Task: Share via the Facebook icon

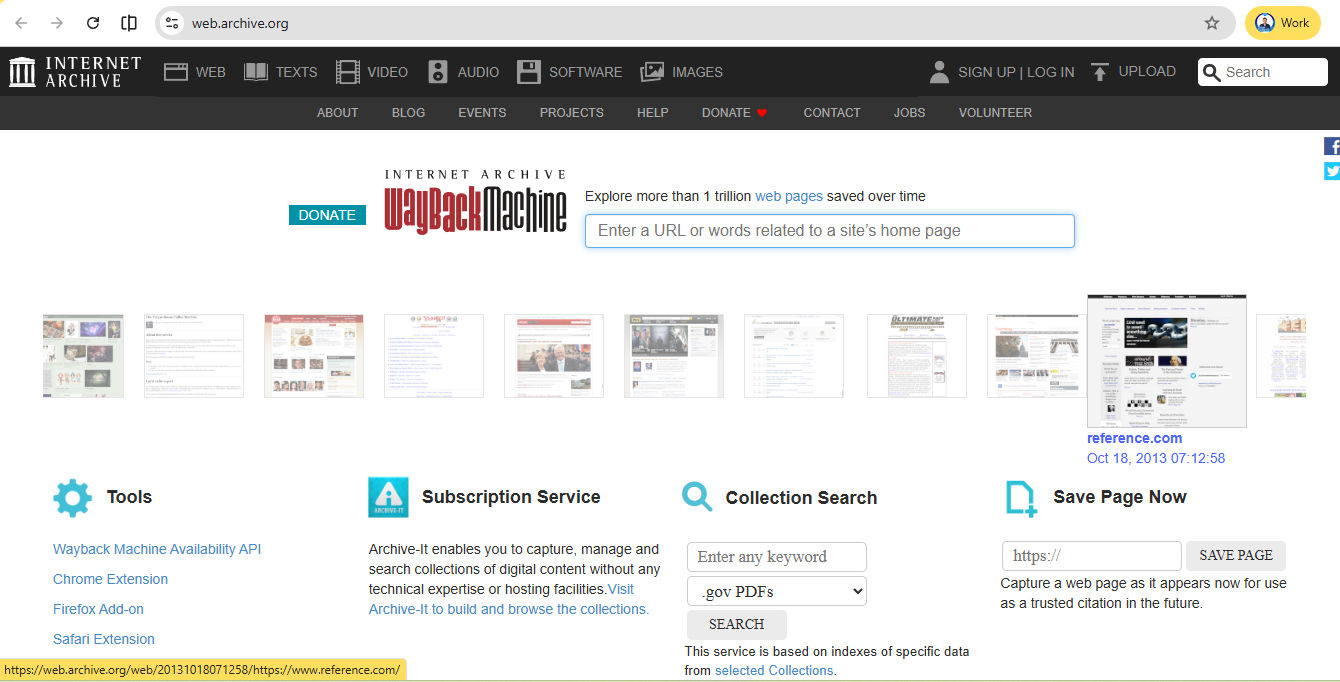Action: [x=1331, y=147]
